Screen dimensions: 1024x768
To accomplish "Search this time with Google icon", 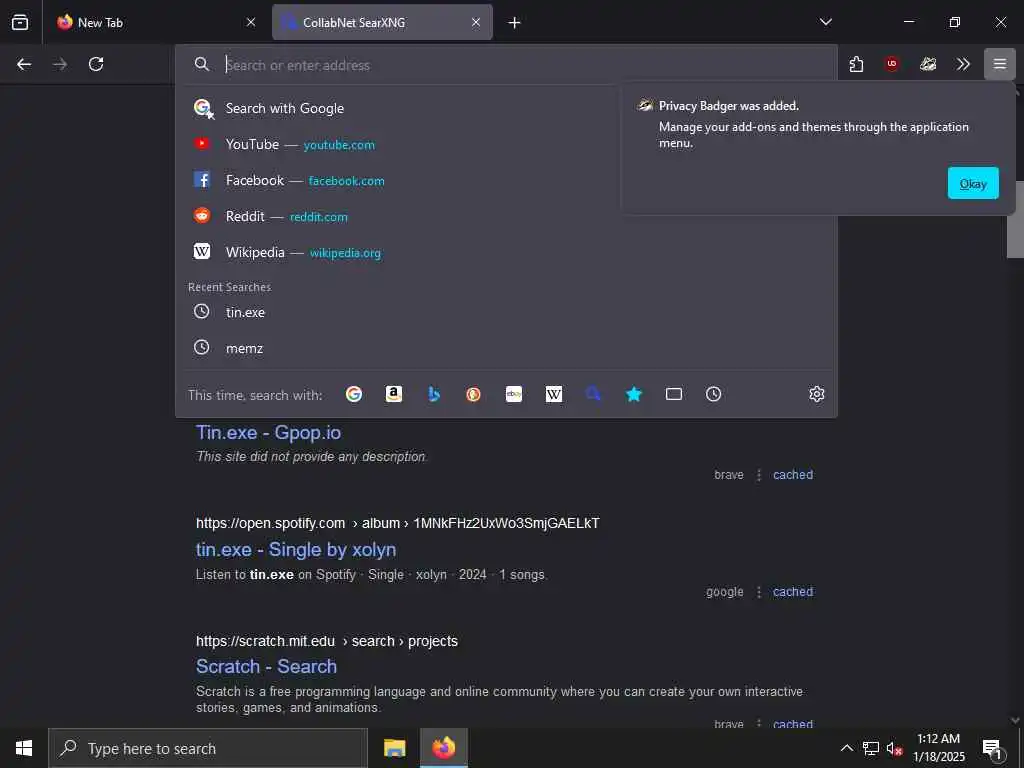I will point(353,394).
